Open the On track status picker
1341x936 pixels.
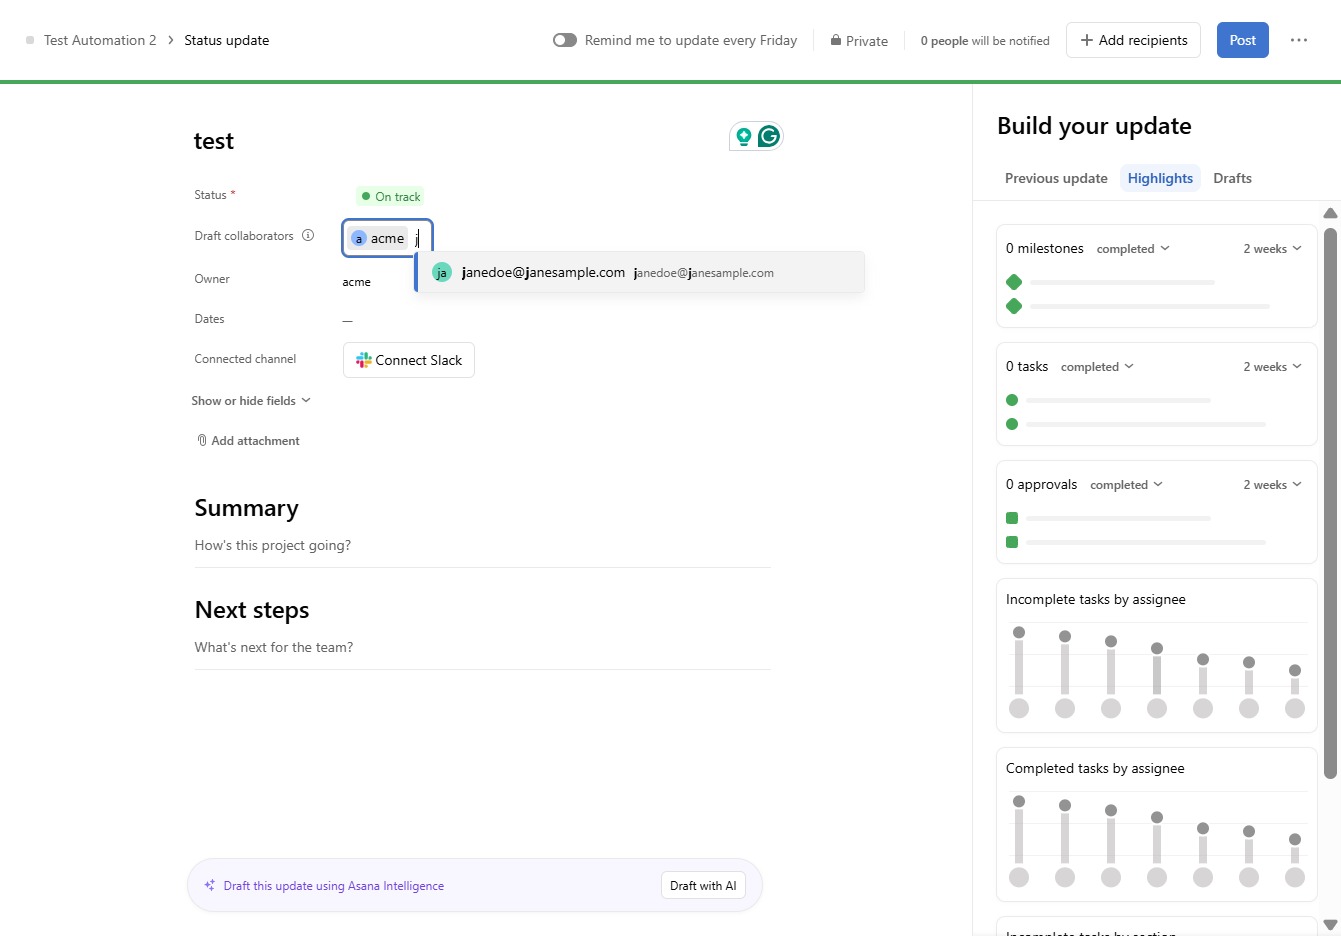(391, 196)
